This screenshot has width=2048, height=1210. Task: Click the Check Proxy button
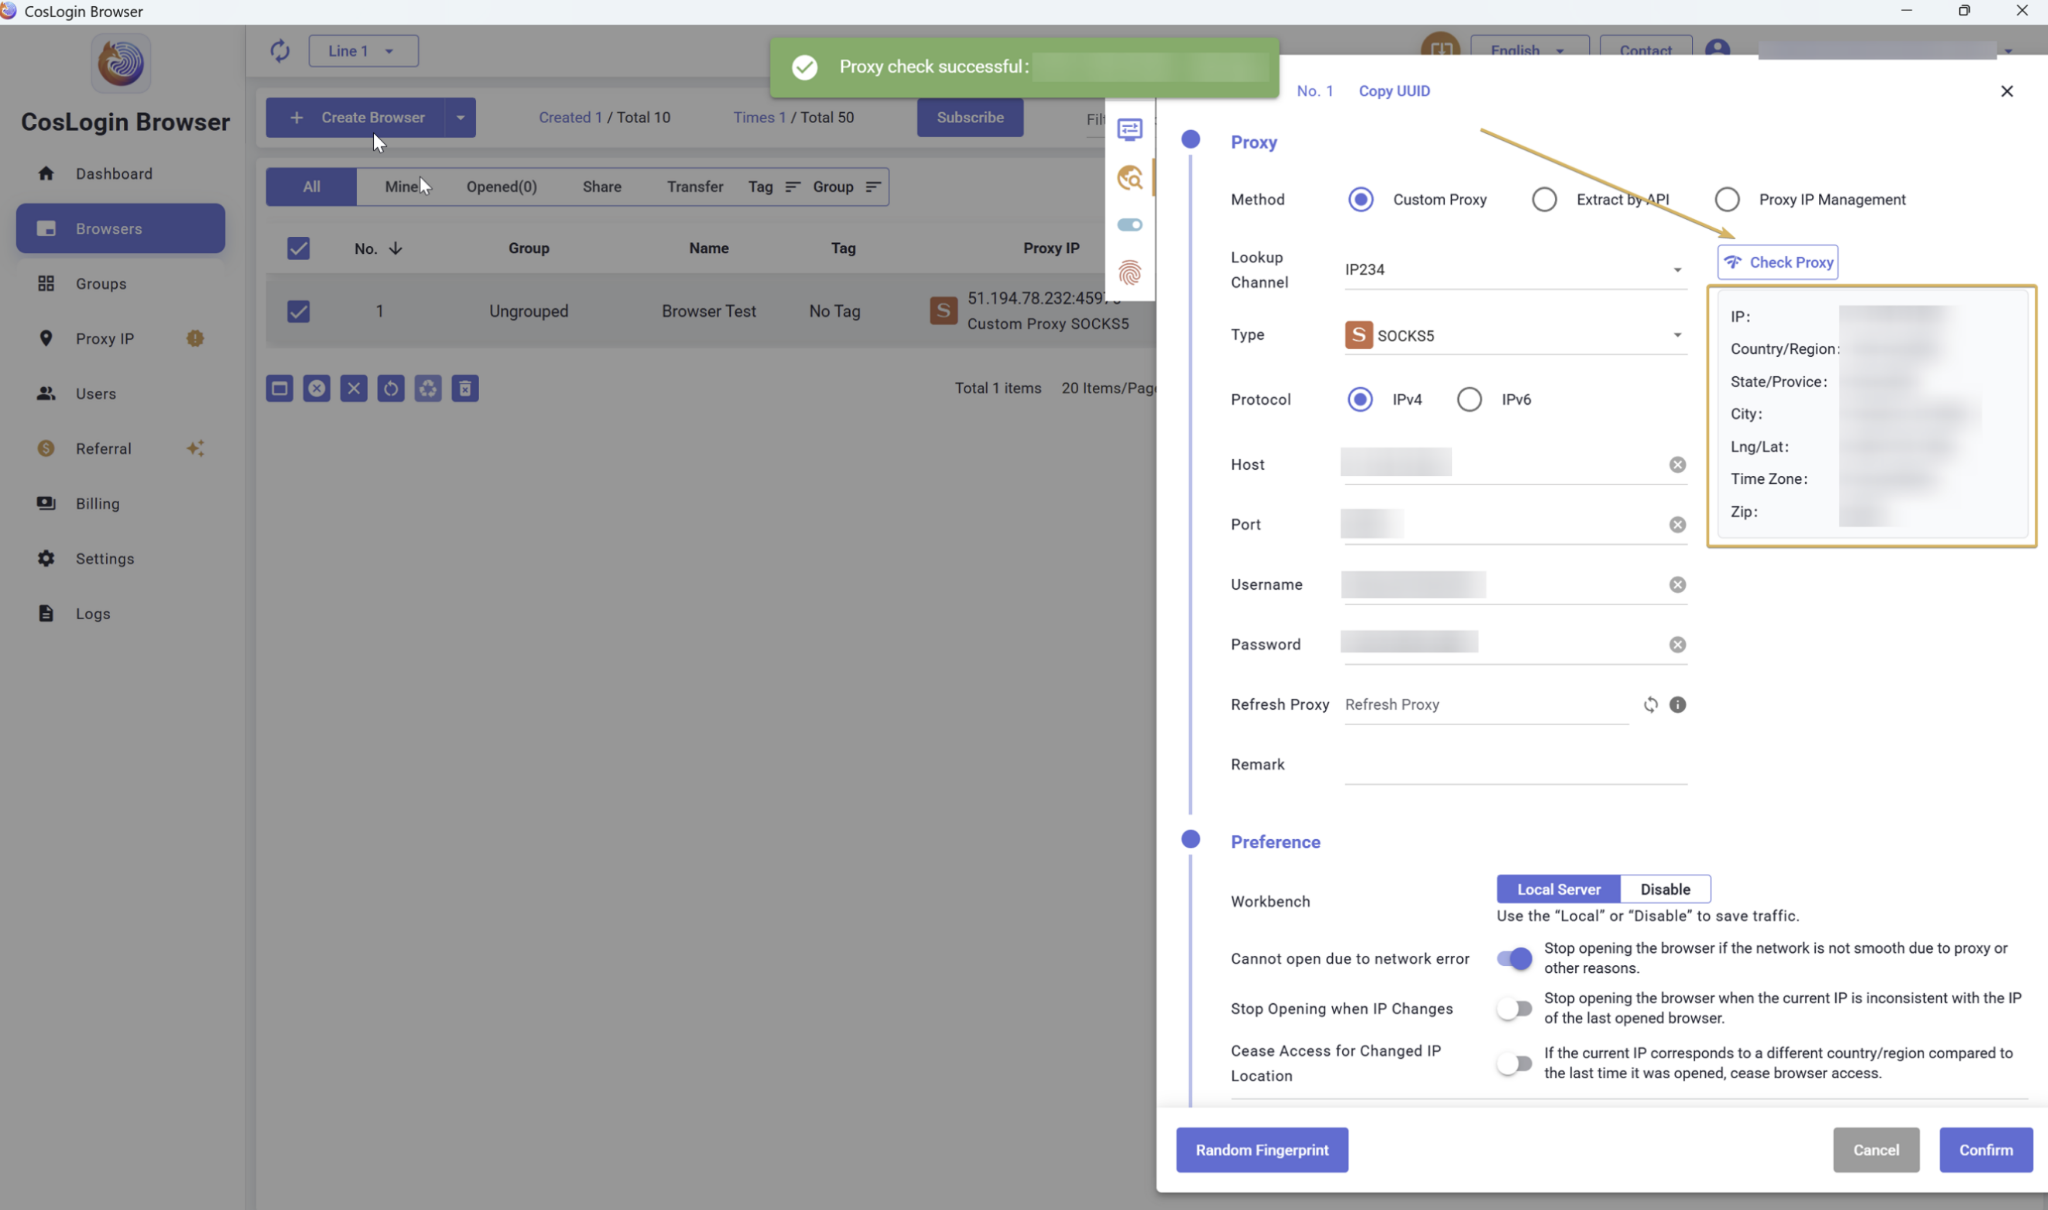click(1778, 262)
